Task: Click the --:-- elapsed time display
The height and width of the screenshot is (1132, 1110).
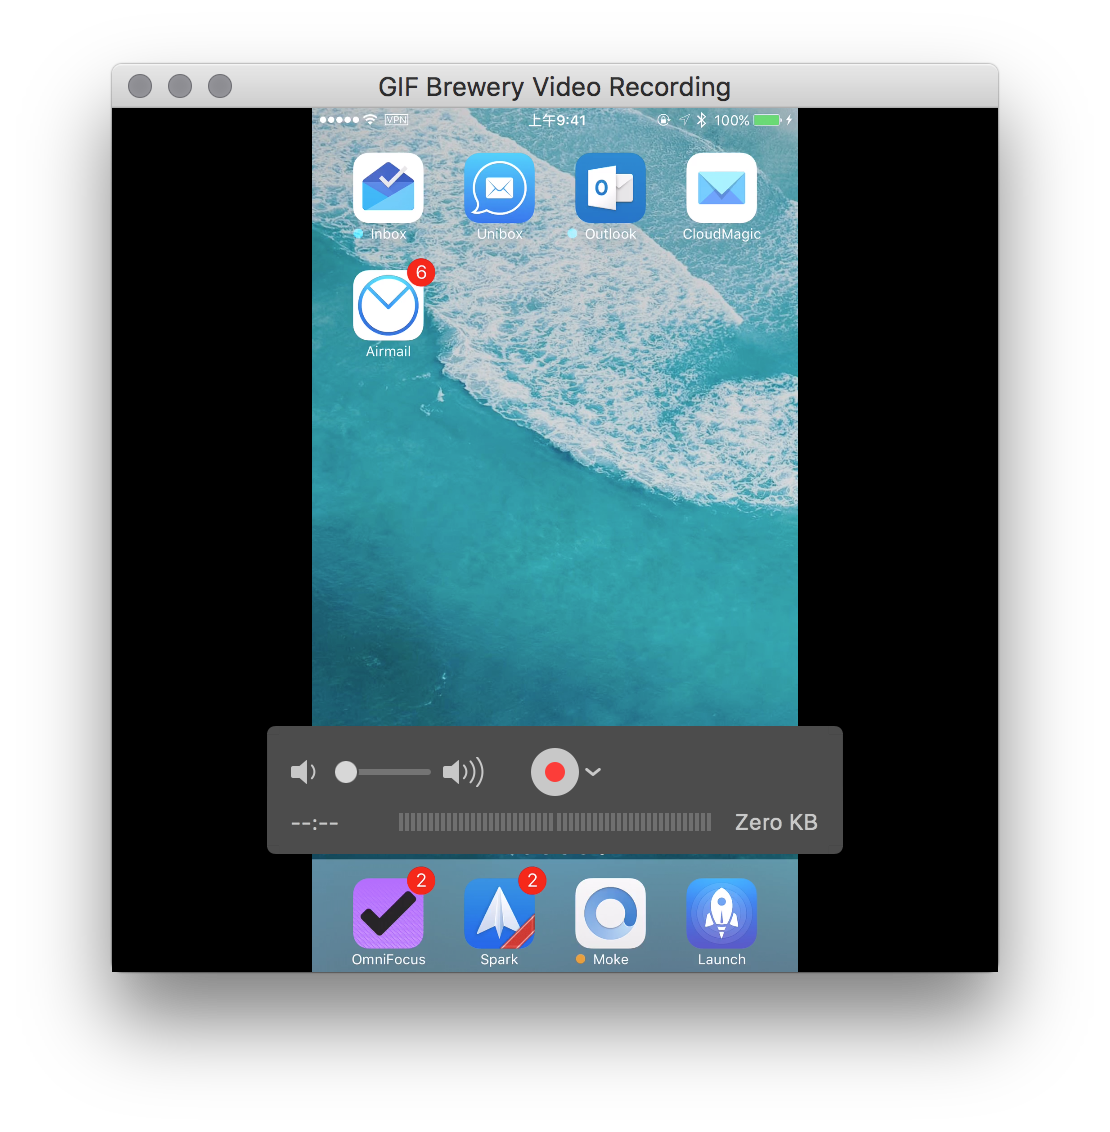Action: point(315,823)
